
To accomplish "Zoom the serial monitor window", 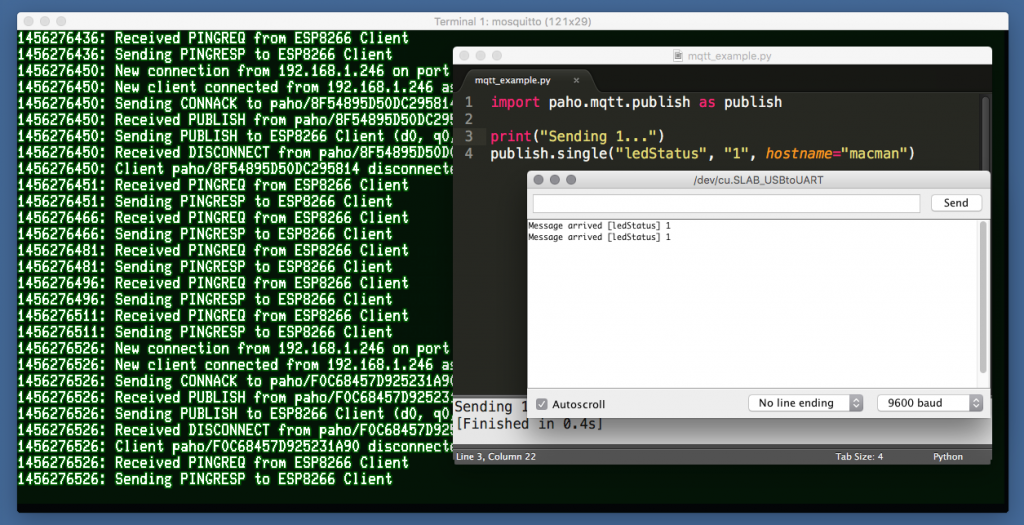I will (x=571, y=180).
